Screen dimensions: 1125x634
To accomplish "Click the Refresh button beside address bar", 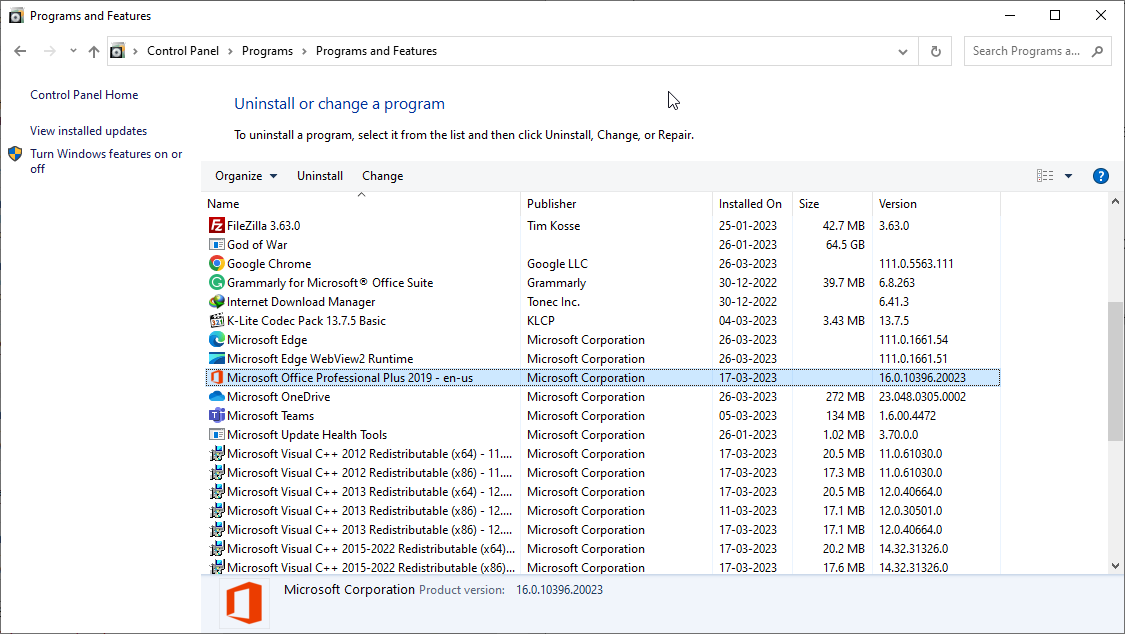I will coord(935,51).
